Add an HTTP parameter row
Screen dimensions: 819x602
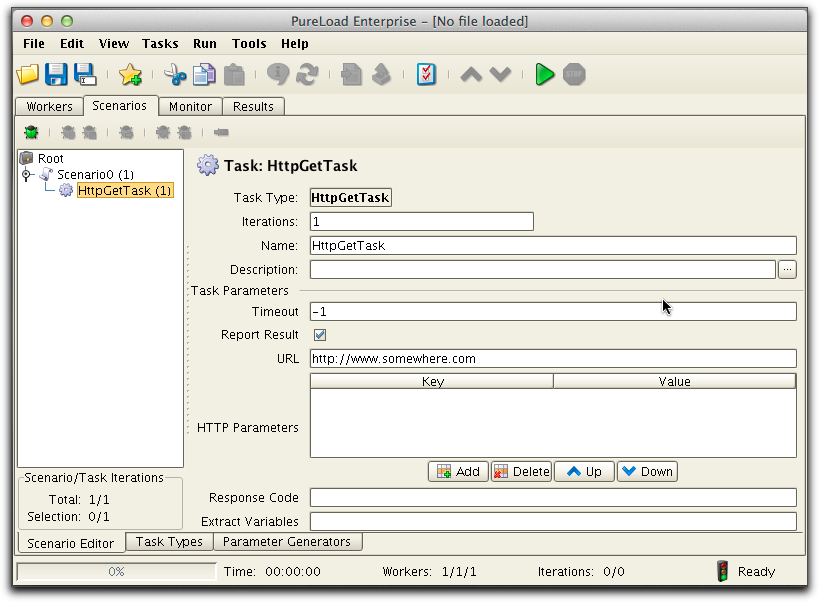[x=458, y=471]
